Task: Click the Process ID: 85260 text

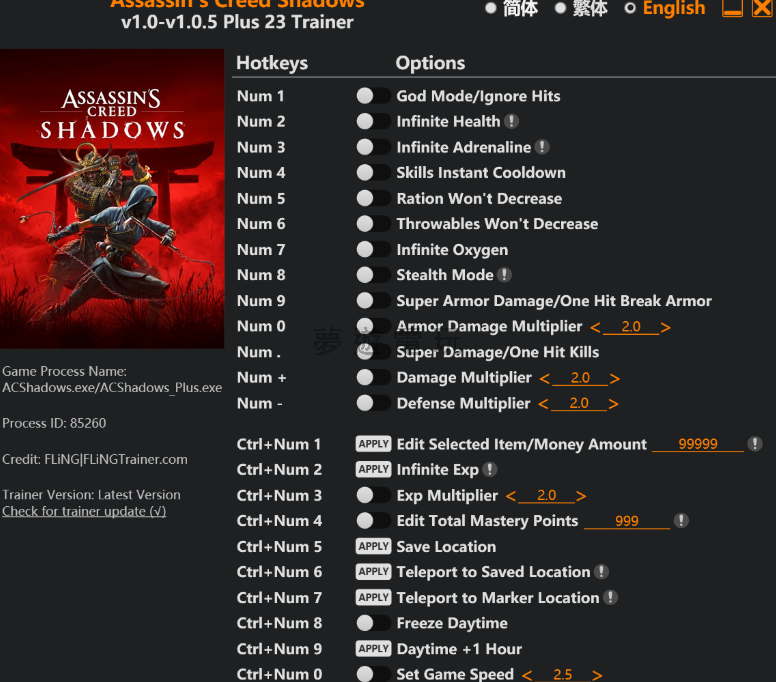Action: [x=54, y=423]
